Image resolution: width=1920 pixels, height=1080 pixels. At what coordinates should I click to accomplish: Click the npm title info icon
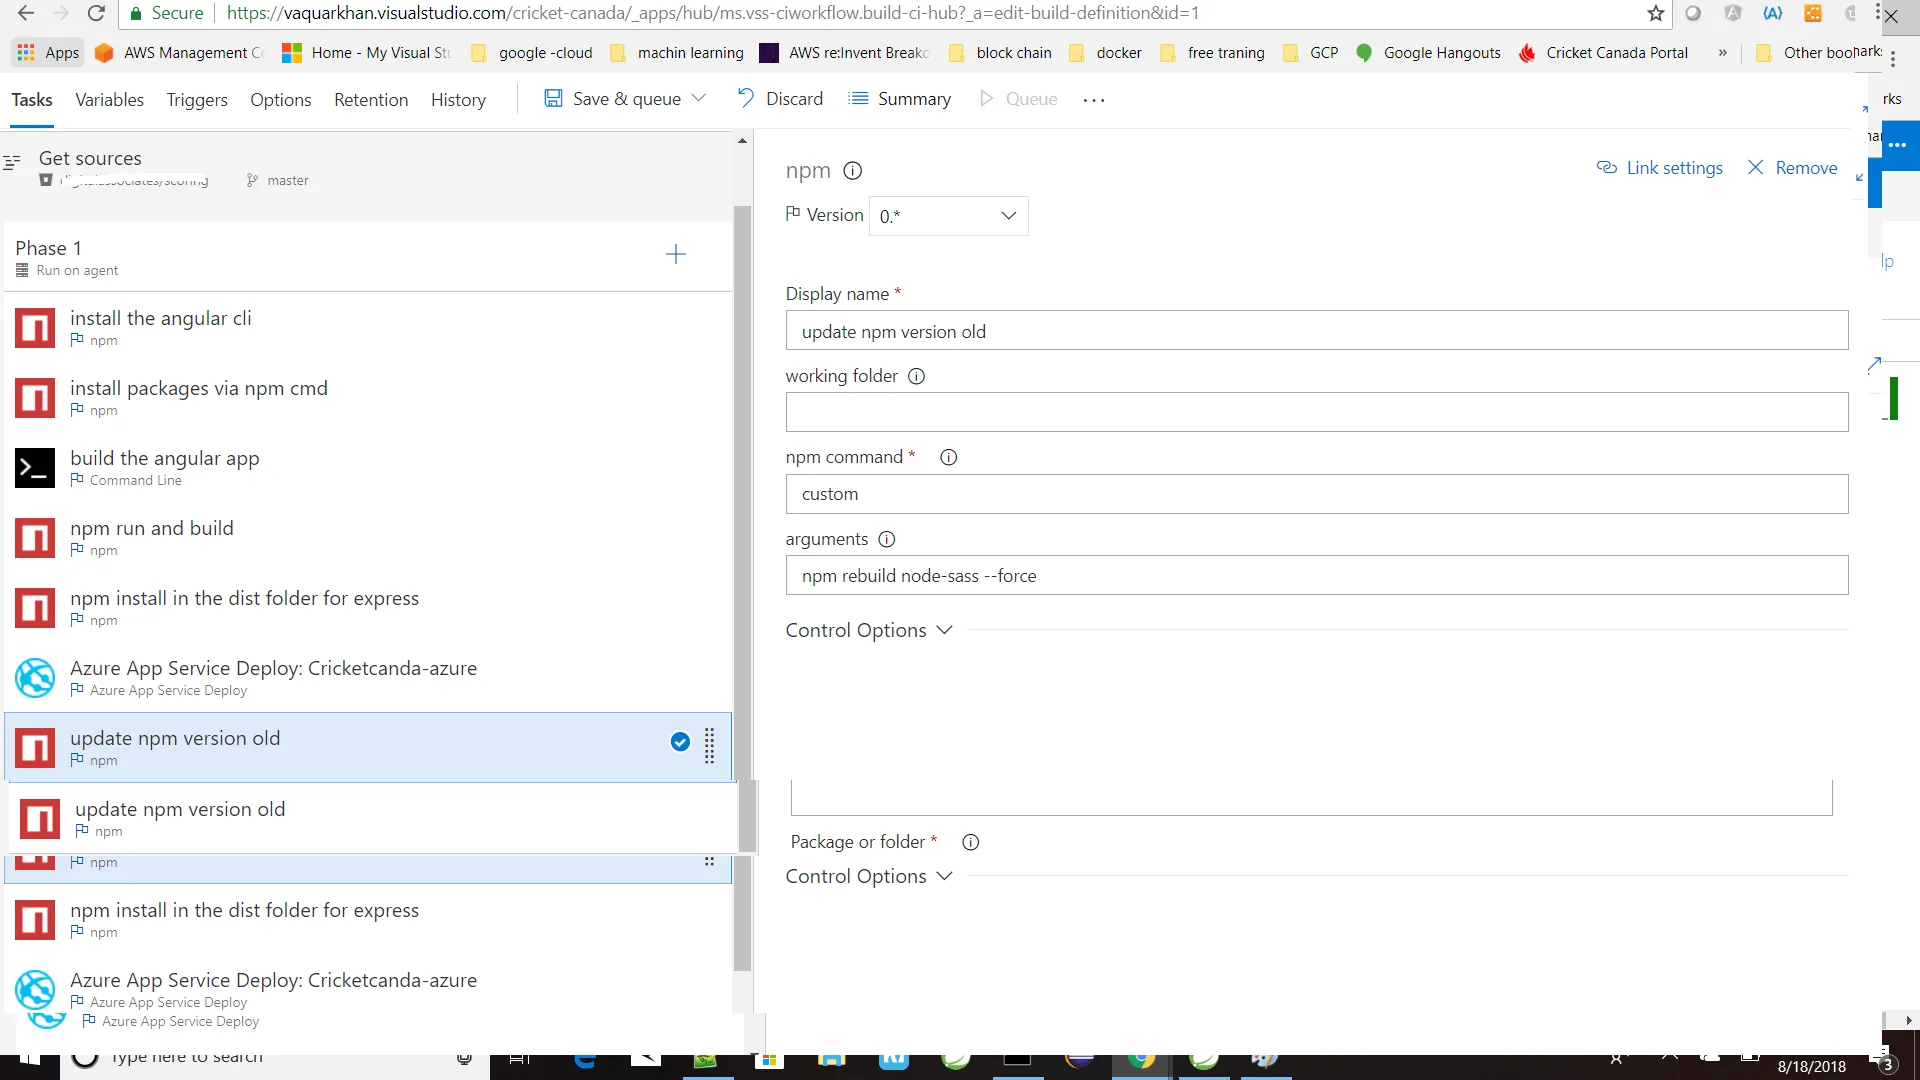pyautogui.click(x=852, y=171)
